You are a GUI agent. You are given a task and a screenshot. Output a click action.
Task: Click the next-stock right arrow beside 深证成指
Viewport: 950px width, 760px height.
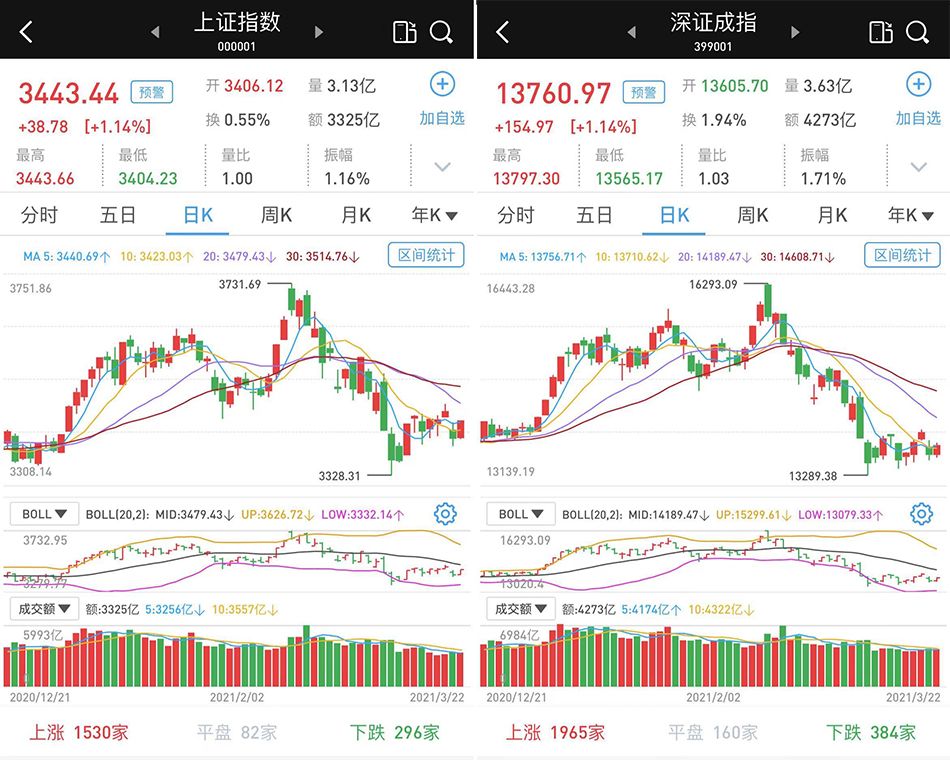[795, 31]
